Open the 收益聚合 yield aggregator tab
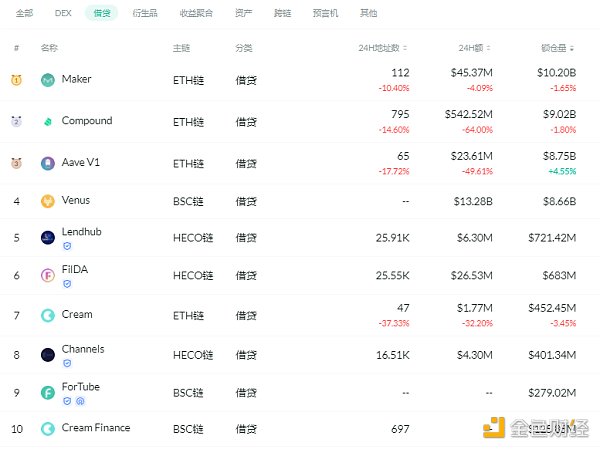 point(196,13)
